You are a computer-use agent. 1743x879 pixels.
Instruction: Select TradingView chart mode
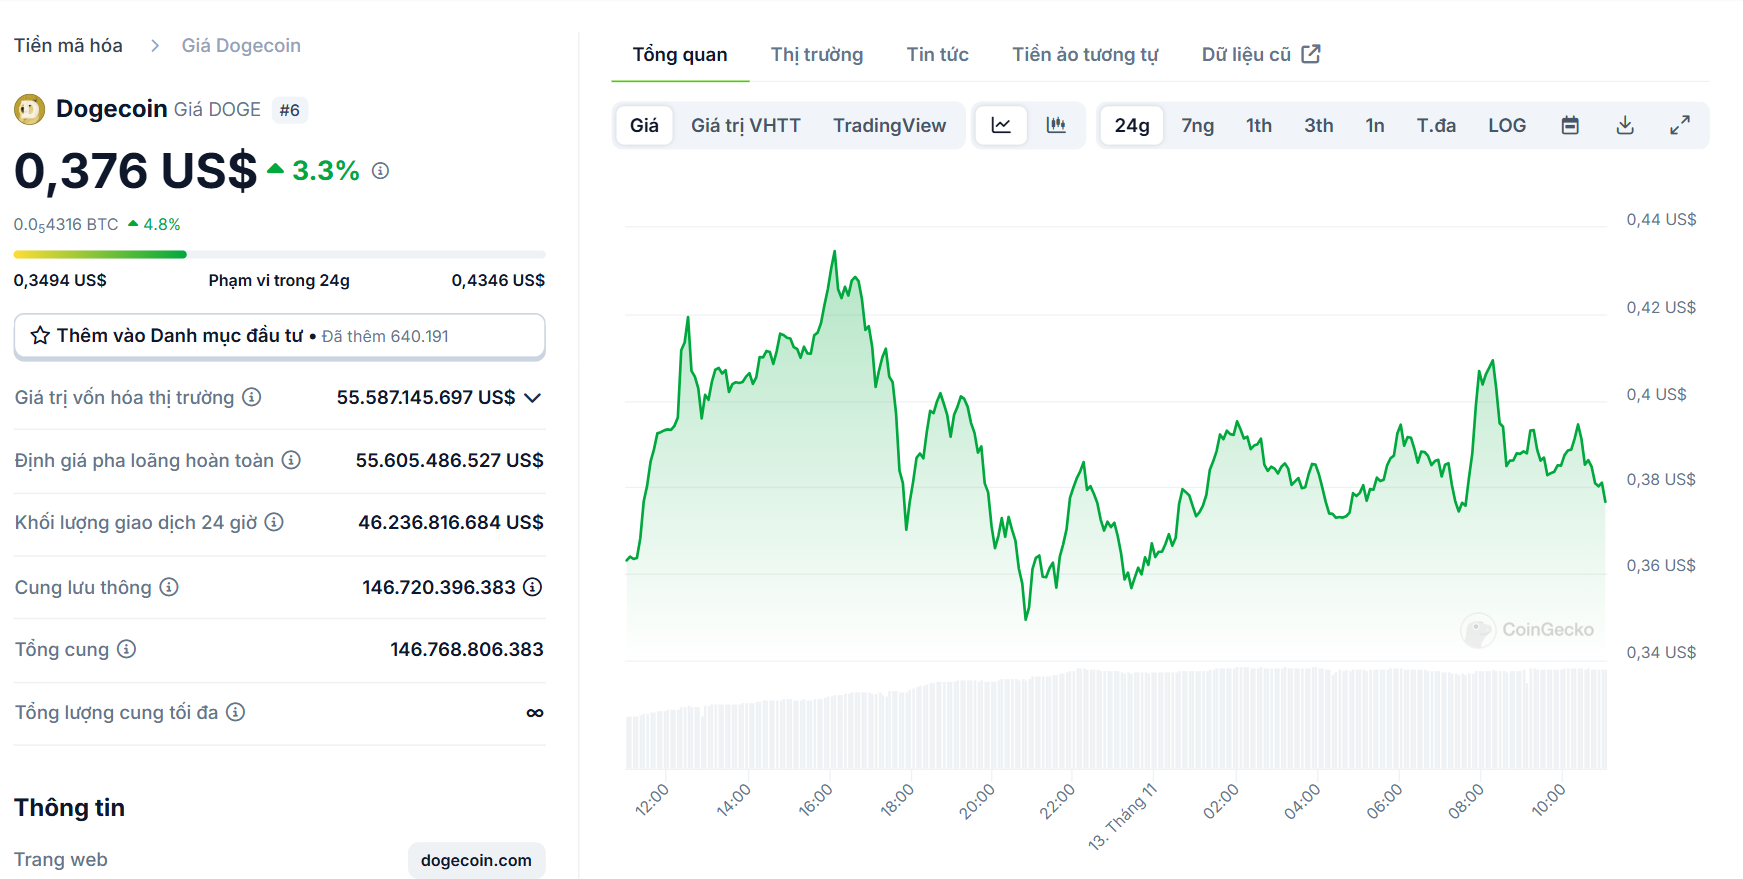889,125
